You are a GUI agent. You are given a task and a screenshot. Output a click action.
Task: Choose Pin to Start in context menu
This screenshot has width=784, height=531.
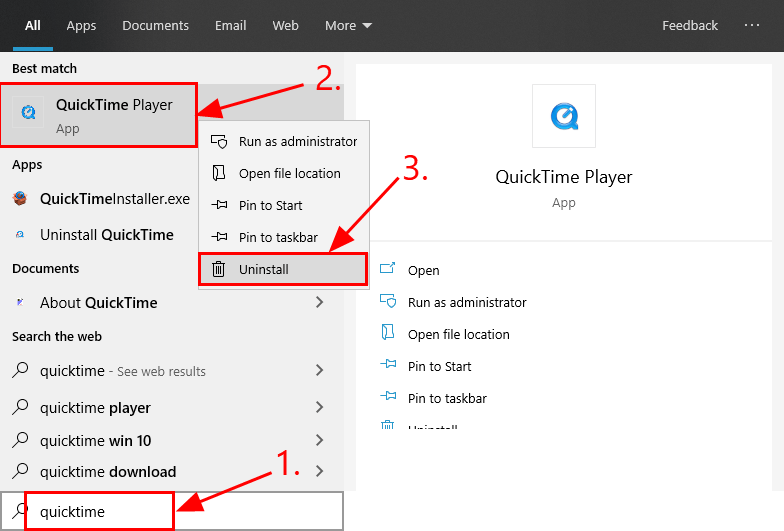(x=284, y=206)
